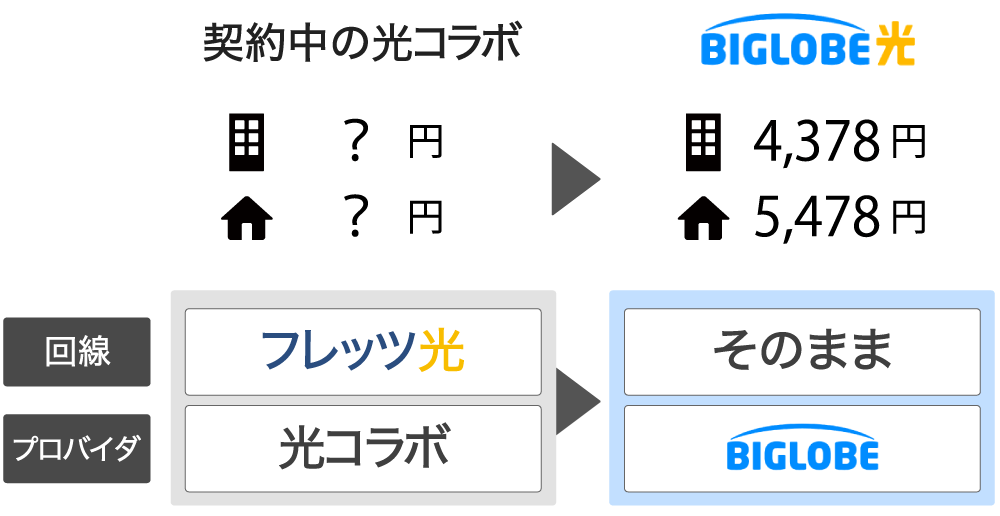
Task: Click the プロバイダ label
Action: tap(77, 448)
